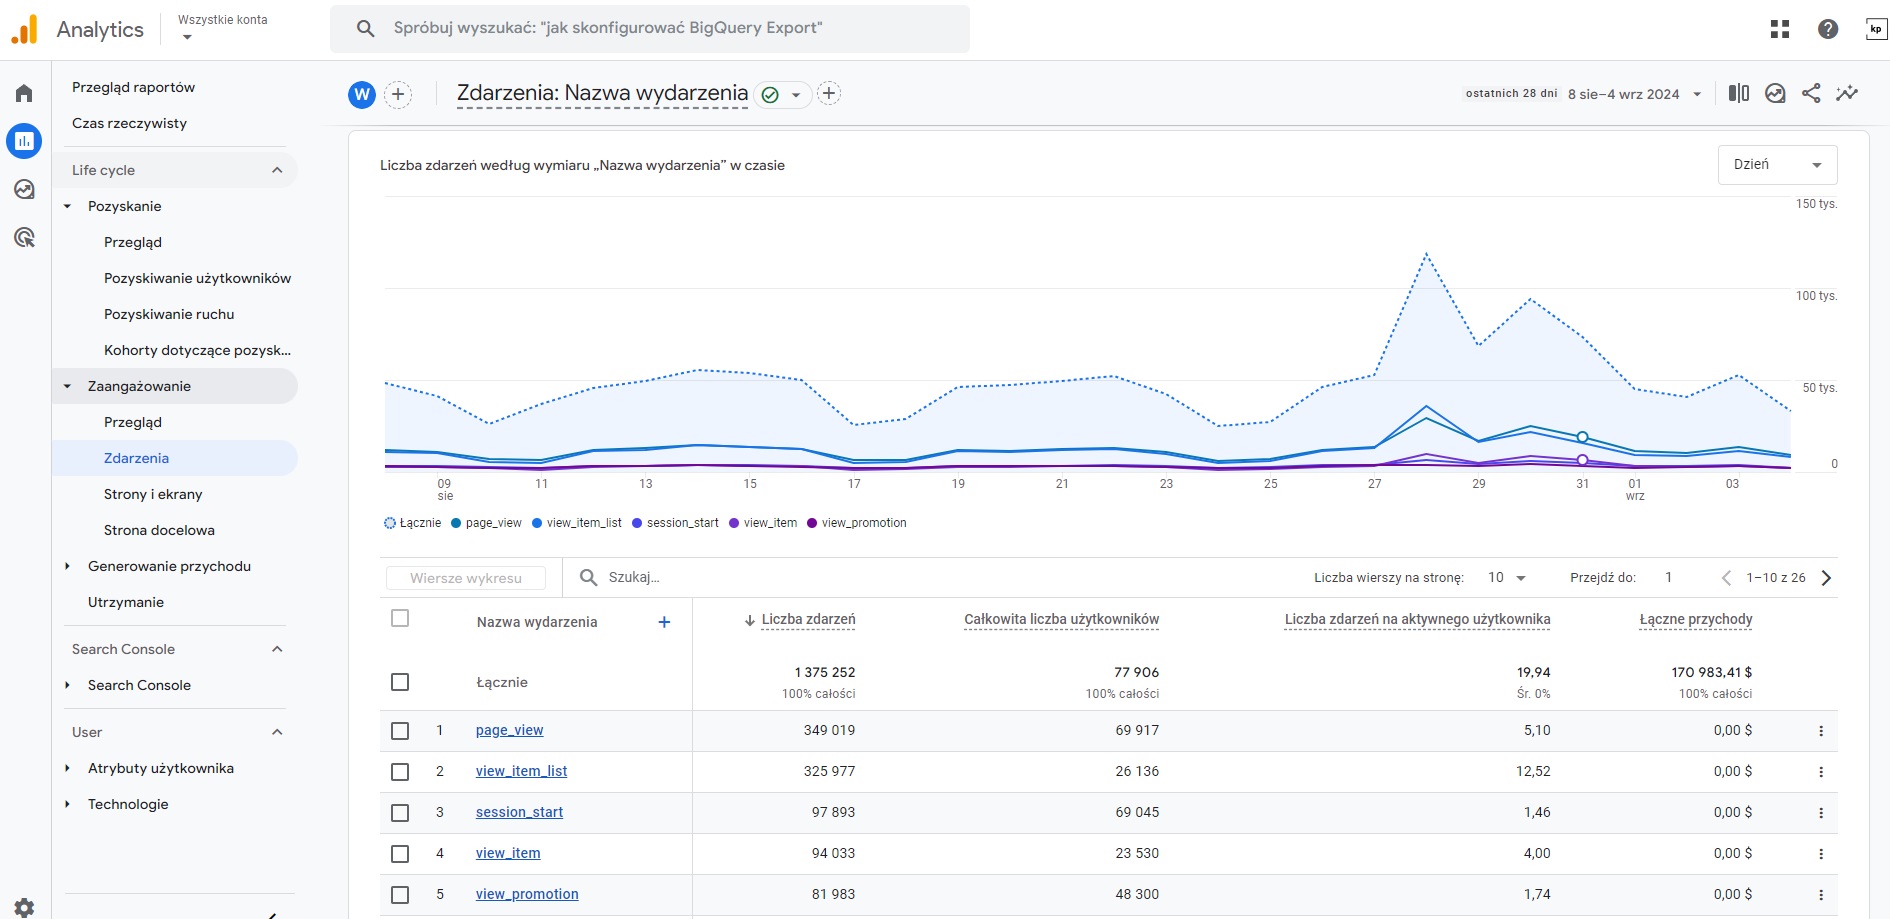The height and width of the screenshot is (919, 1890).
Task: Toggle page_view legend color dot
Action: 456,523
